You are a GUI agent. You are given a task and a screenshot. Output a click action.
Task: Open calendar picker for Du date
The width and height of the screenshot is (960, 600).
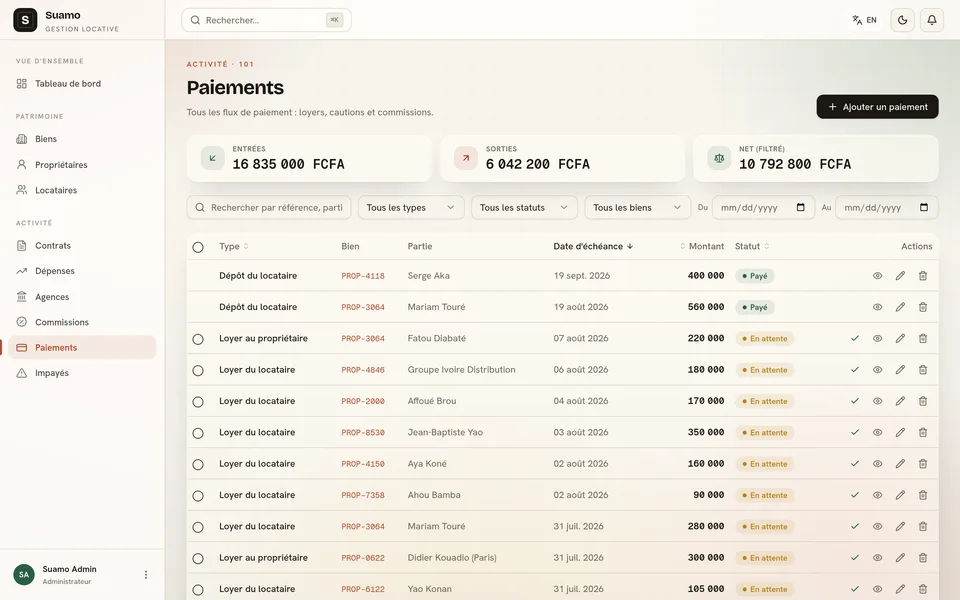(800, 208)
